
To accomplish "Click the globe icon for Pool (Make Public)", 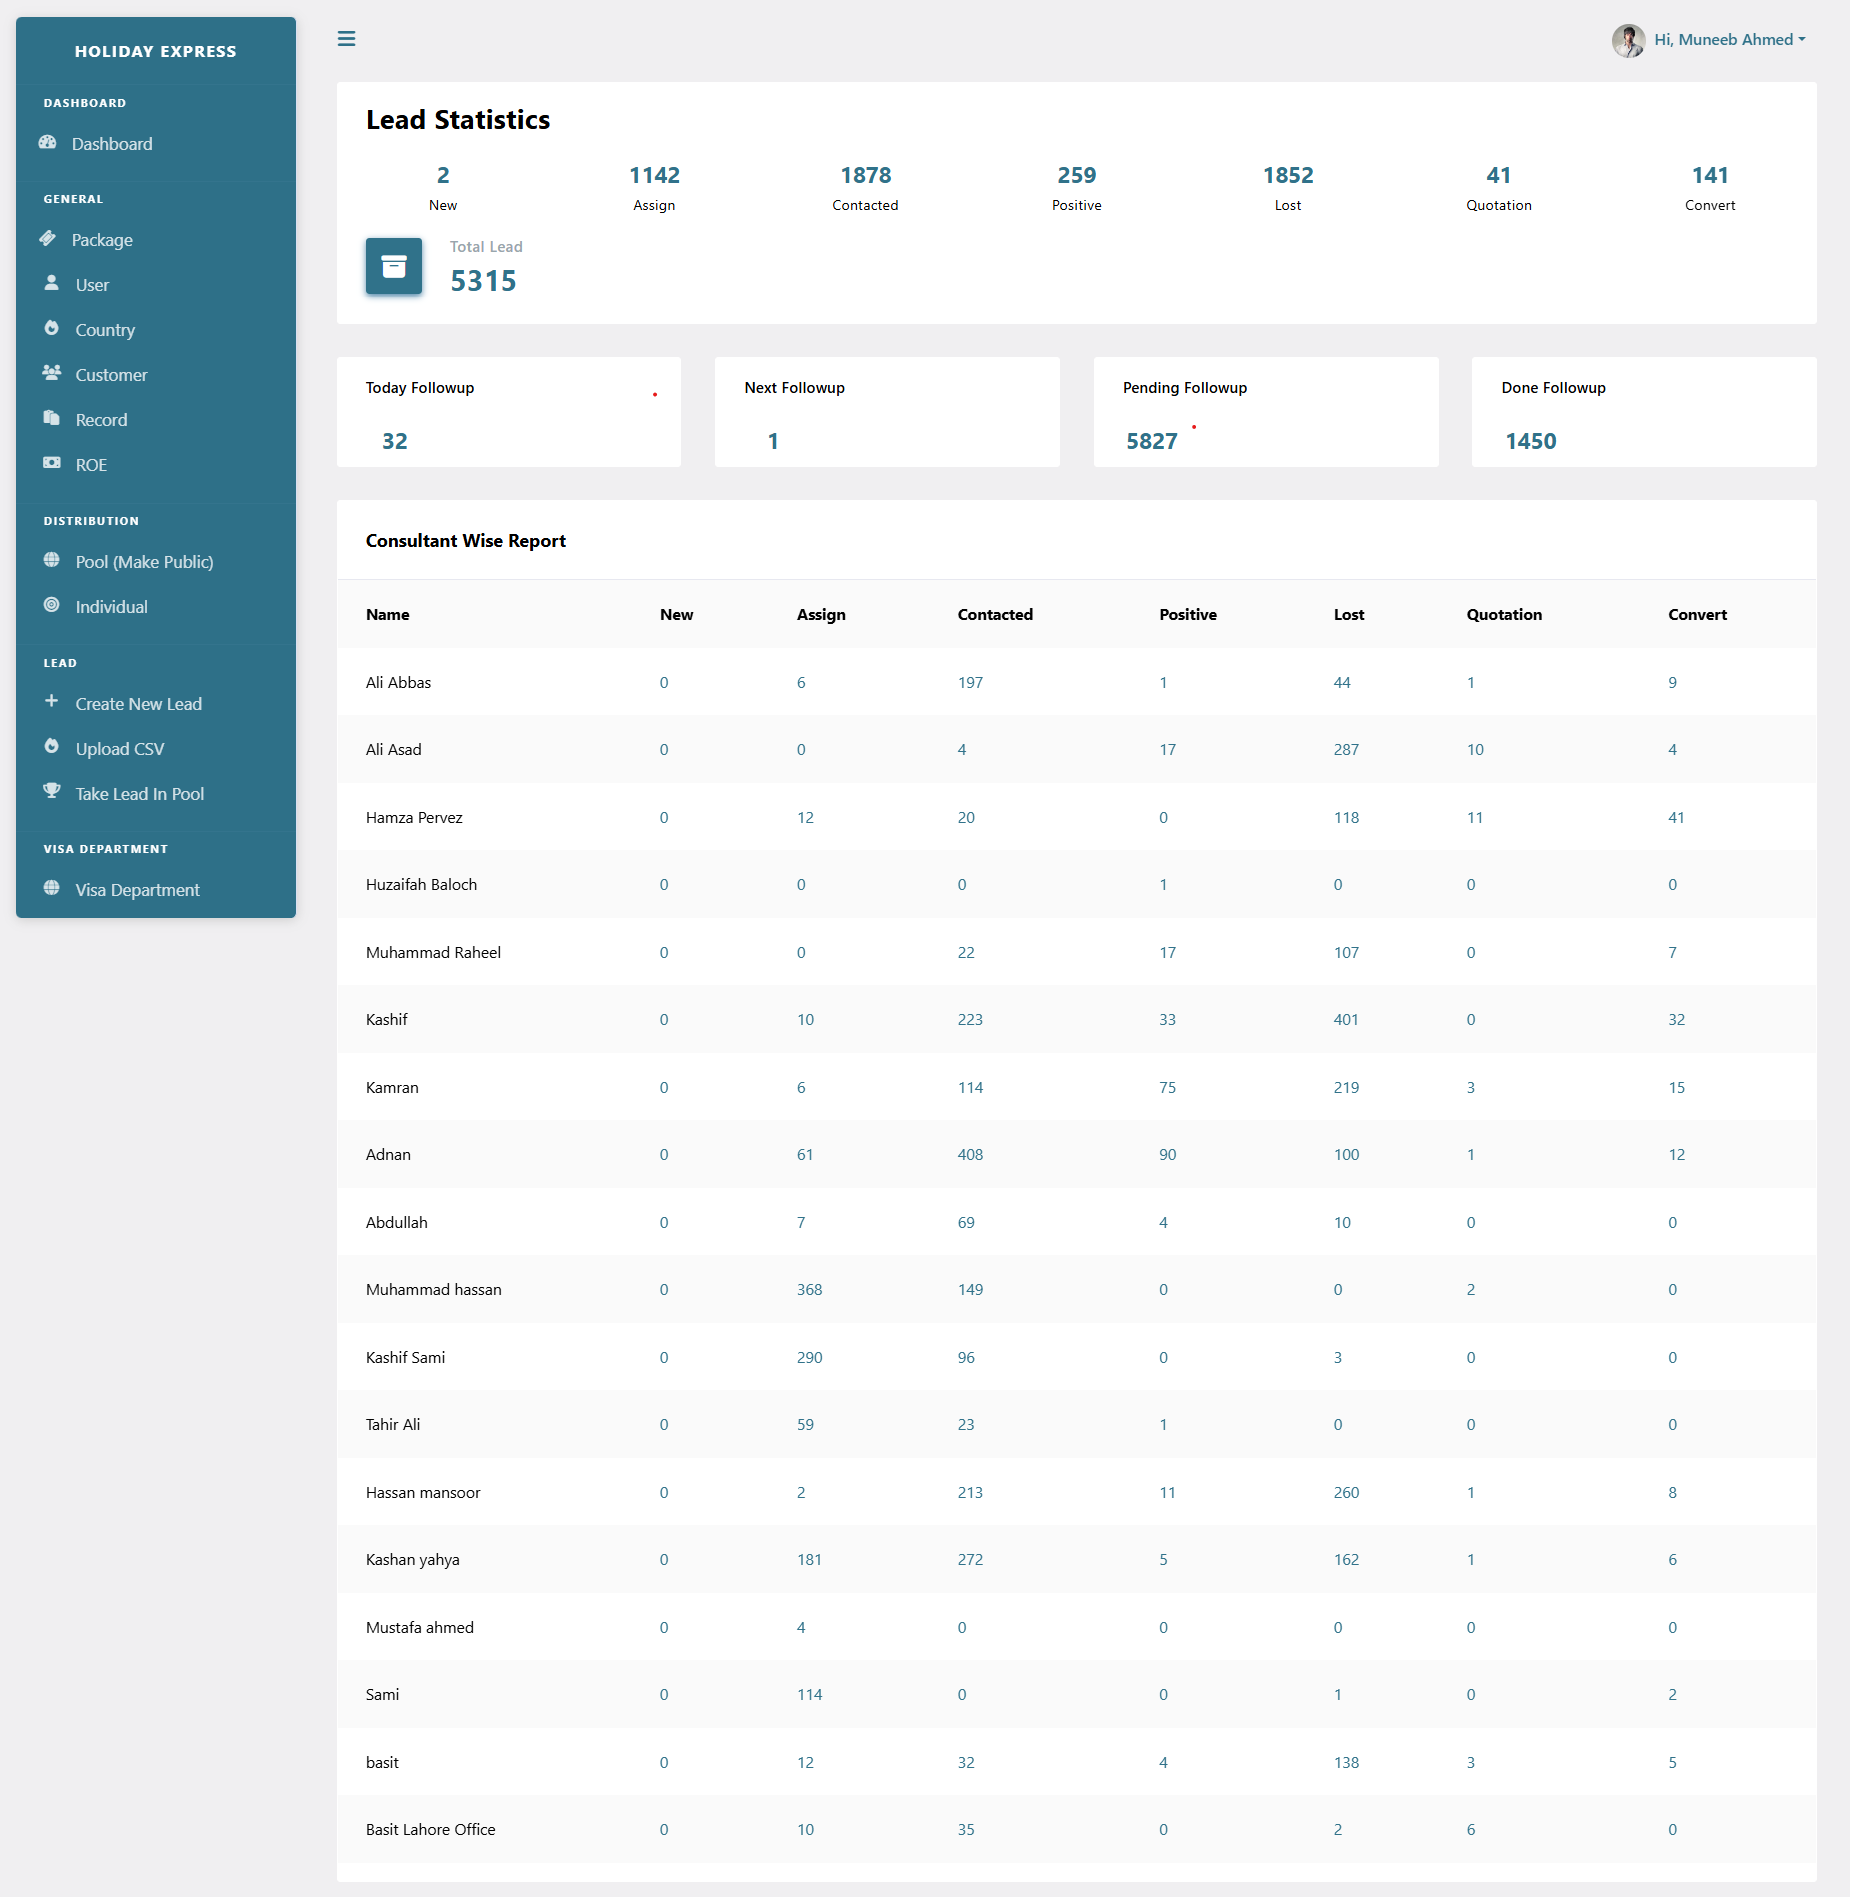I will click(x=51, y=561).
